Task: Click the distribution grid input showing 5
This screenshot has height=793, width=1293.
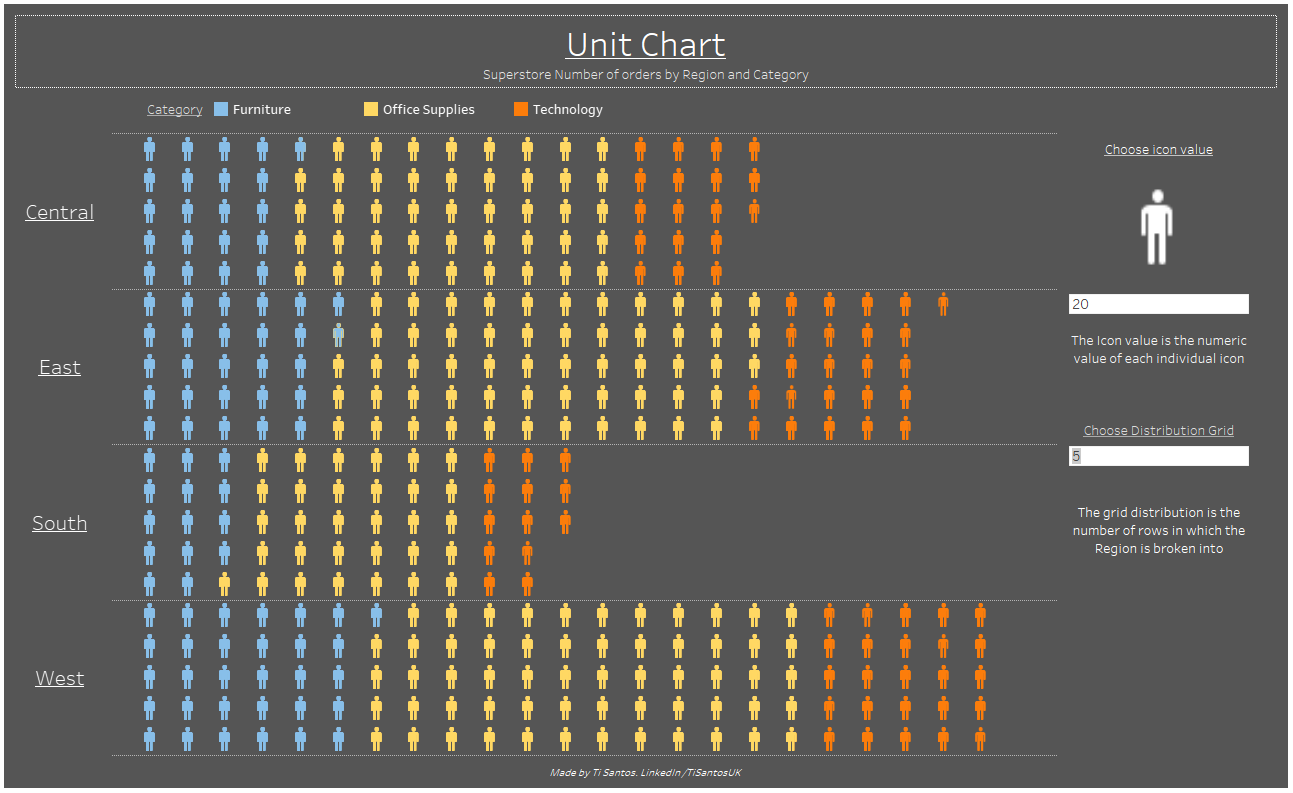Action: pyautogui.click(x=1157, y=456)
